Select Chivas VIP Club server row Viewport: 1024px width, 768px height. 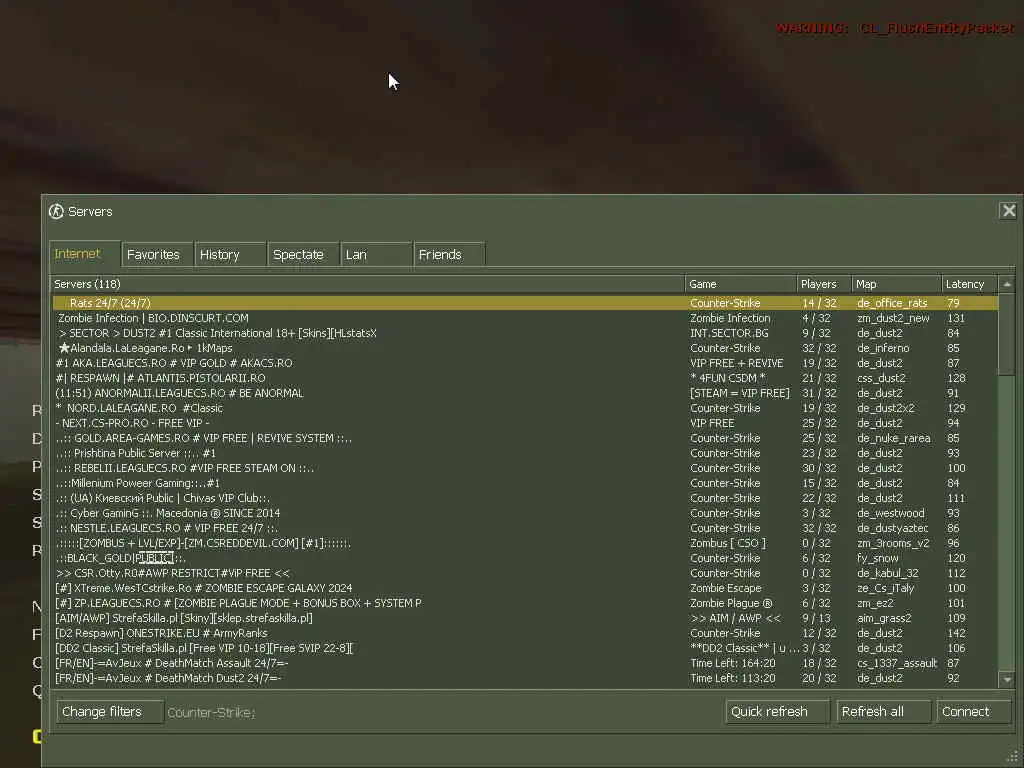click(525, 498)
